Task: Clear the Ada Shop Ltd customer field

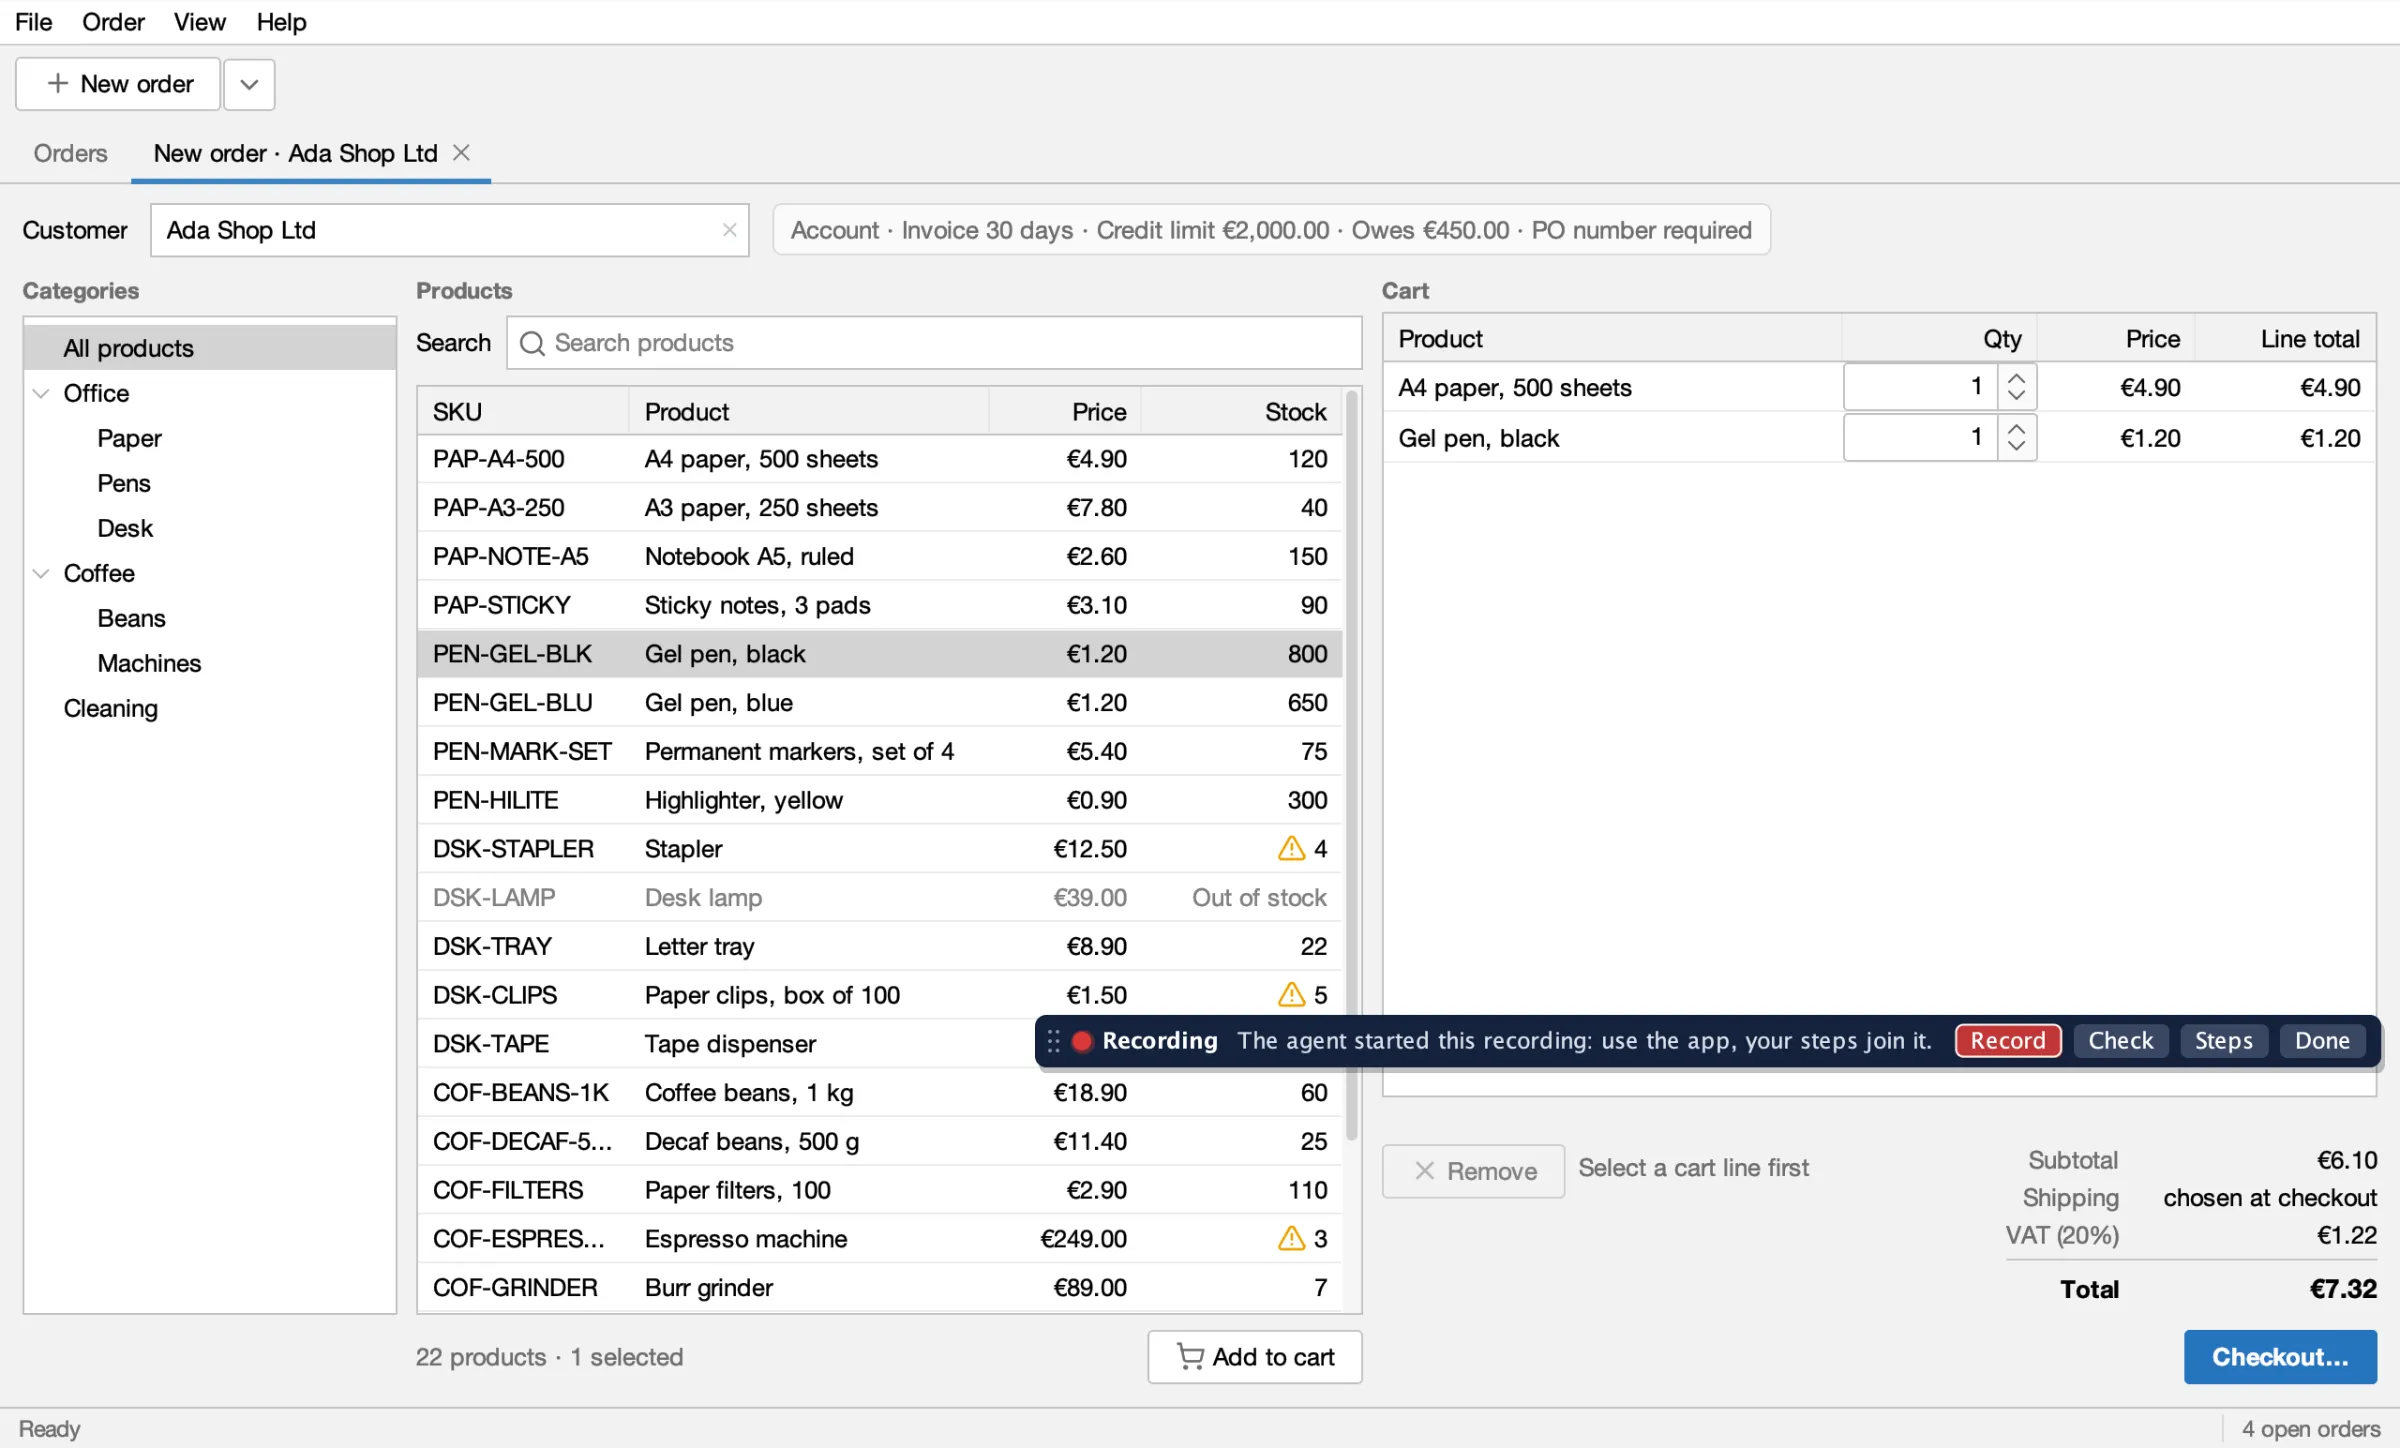Action: 729,230
